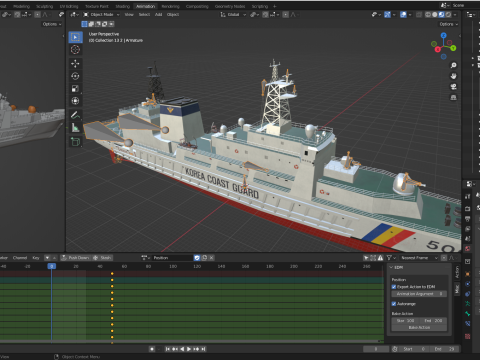Screen dimensions: 480x360
Task: Toggle fake user shield for Position action
Action: pyautogui.click(x=197, y=258)
